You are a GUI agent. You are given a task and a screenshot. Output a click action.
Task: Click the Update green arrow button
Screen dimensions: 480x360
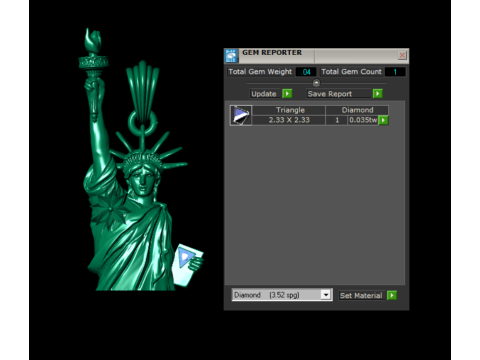tap(287, 94)
